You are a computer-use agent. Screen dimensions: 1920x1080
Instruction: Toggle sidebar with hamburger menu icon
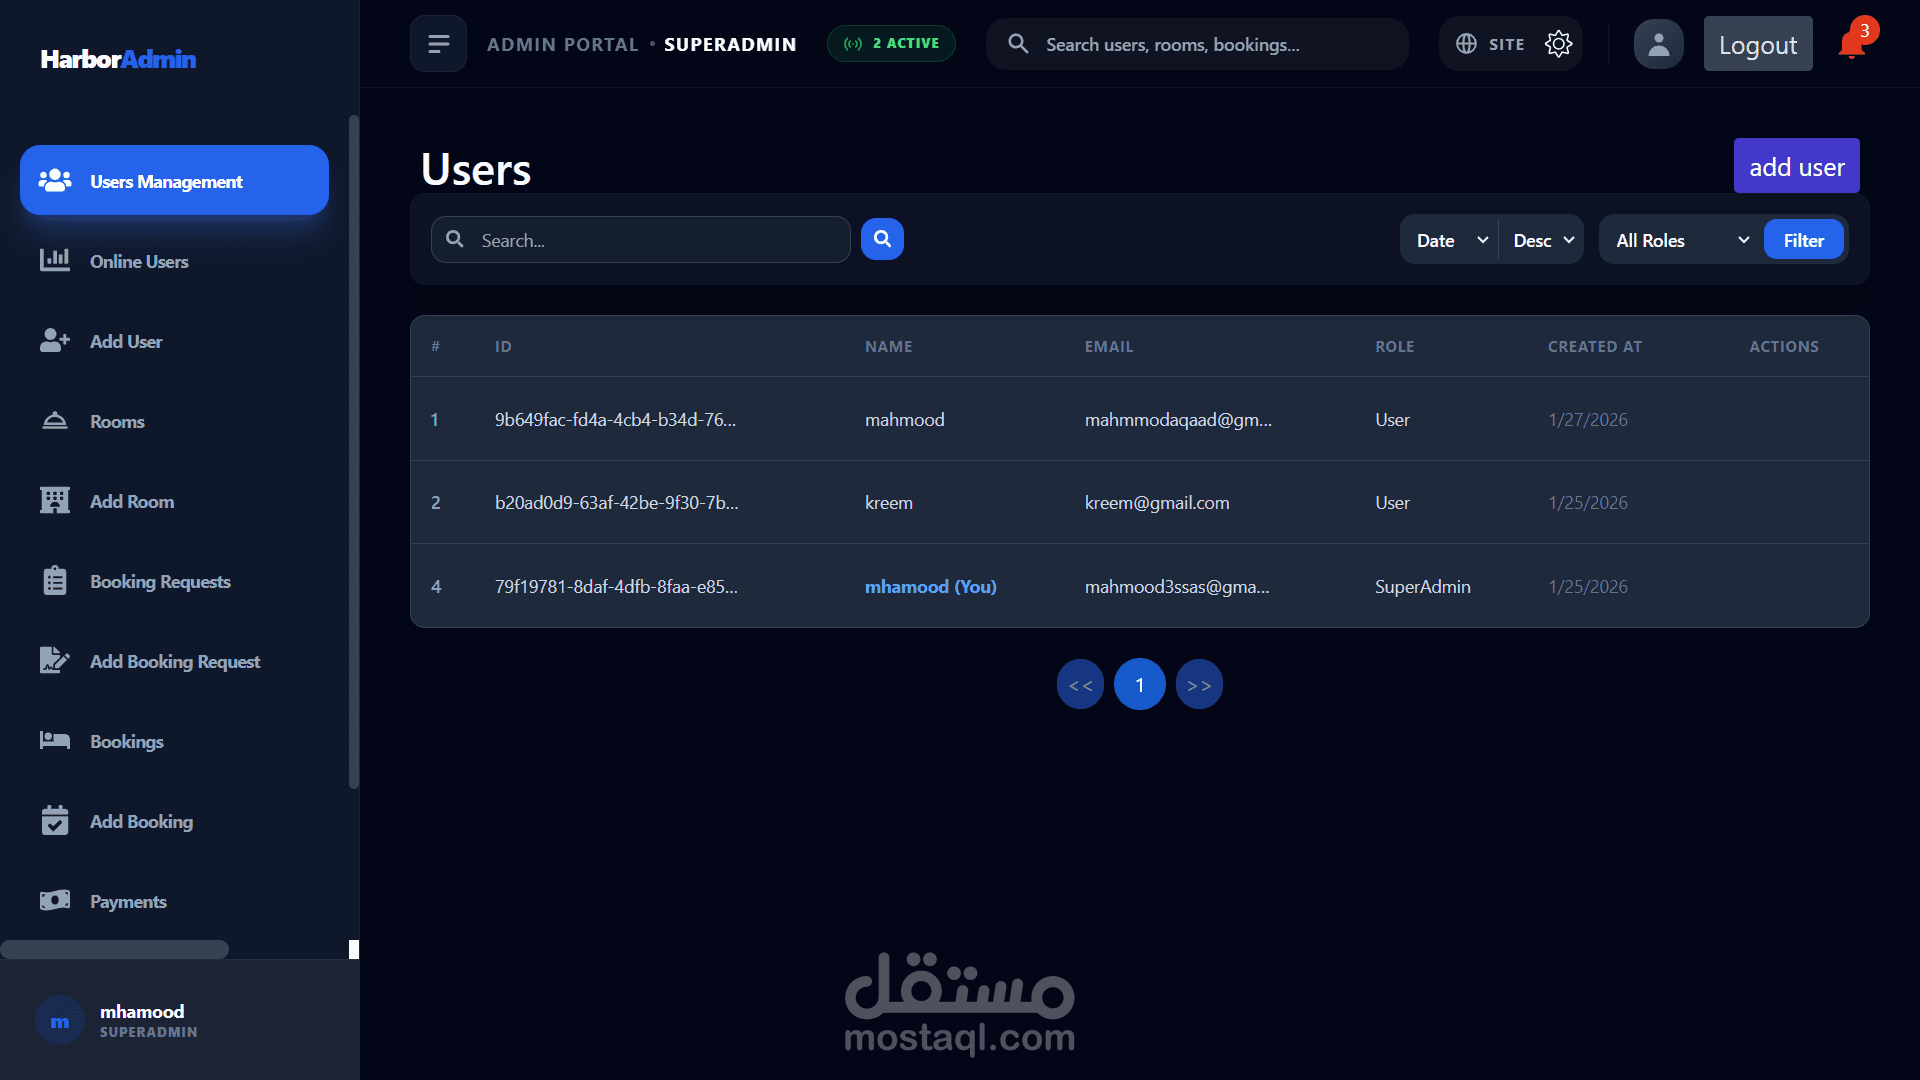coord(438,44)
